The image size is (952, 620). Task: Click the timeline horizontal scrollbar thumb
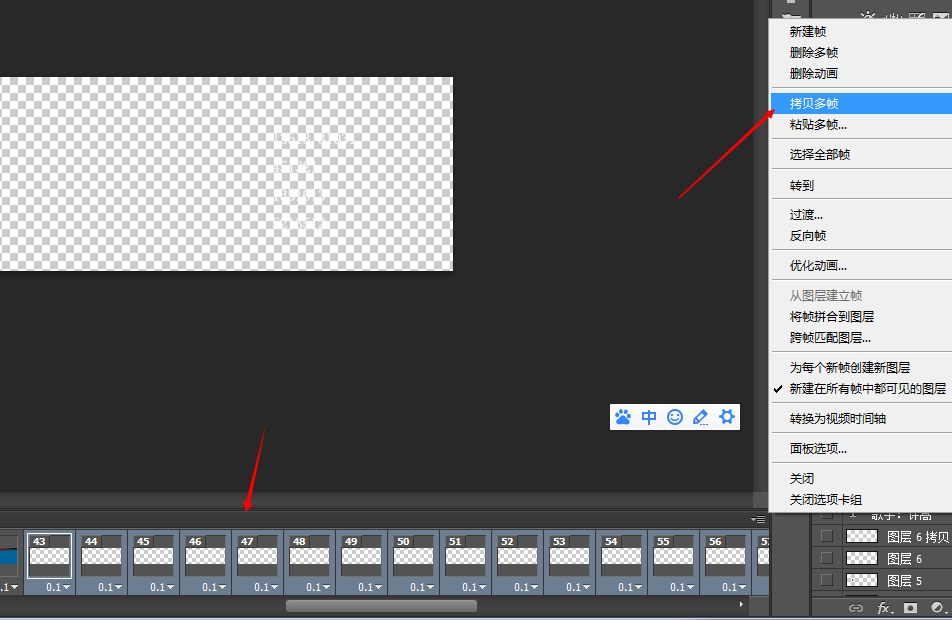(x=381, y=605)
